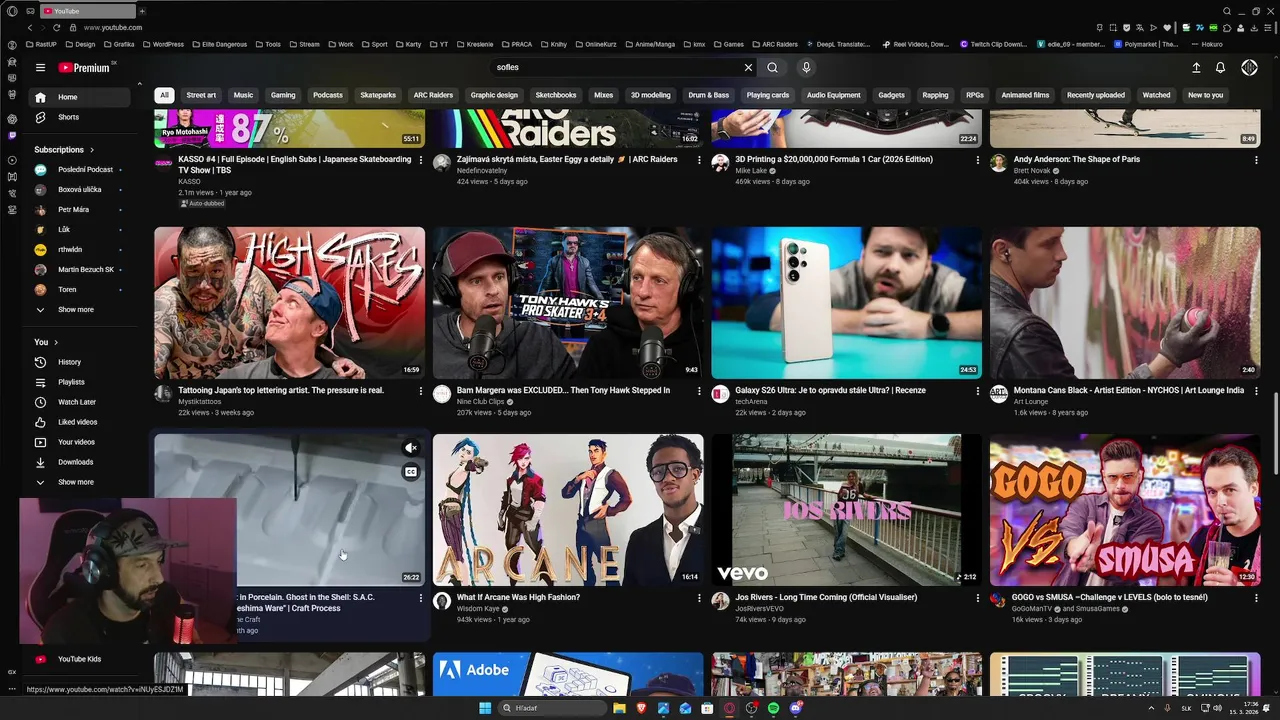Open YouTube Kids in the sidebar
1280x720 pixels.
[x=80, y=659]
